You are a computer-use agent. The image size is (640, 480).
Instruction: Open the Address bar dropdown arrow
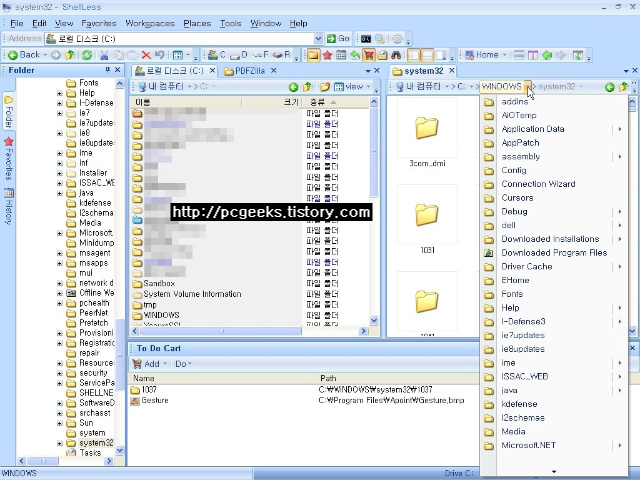point(318,39)
